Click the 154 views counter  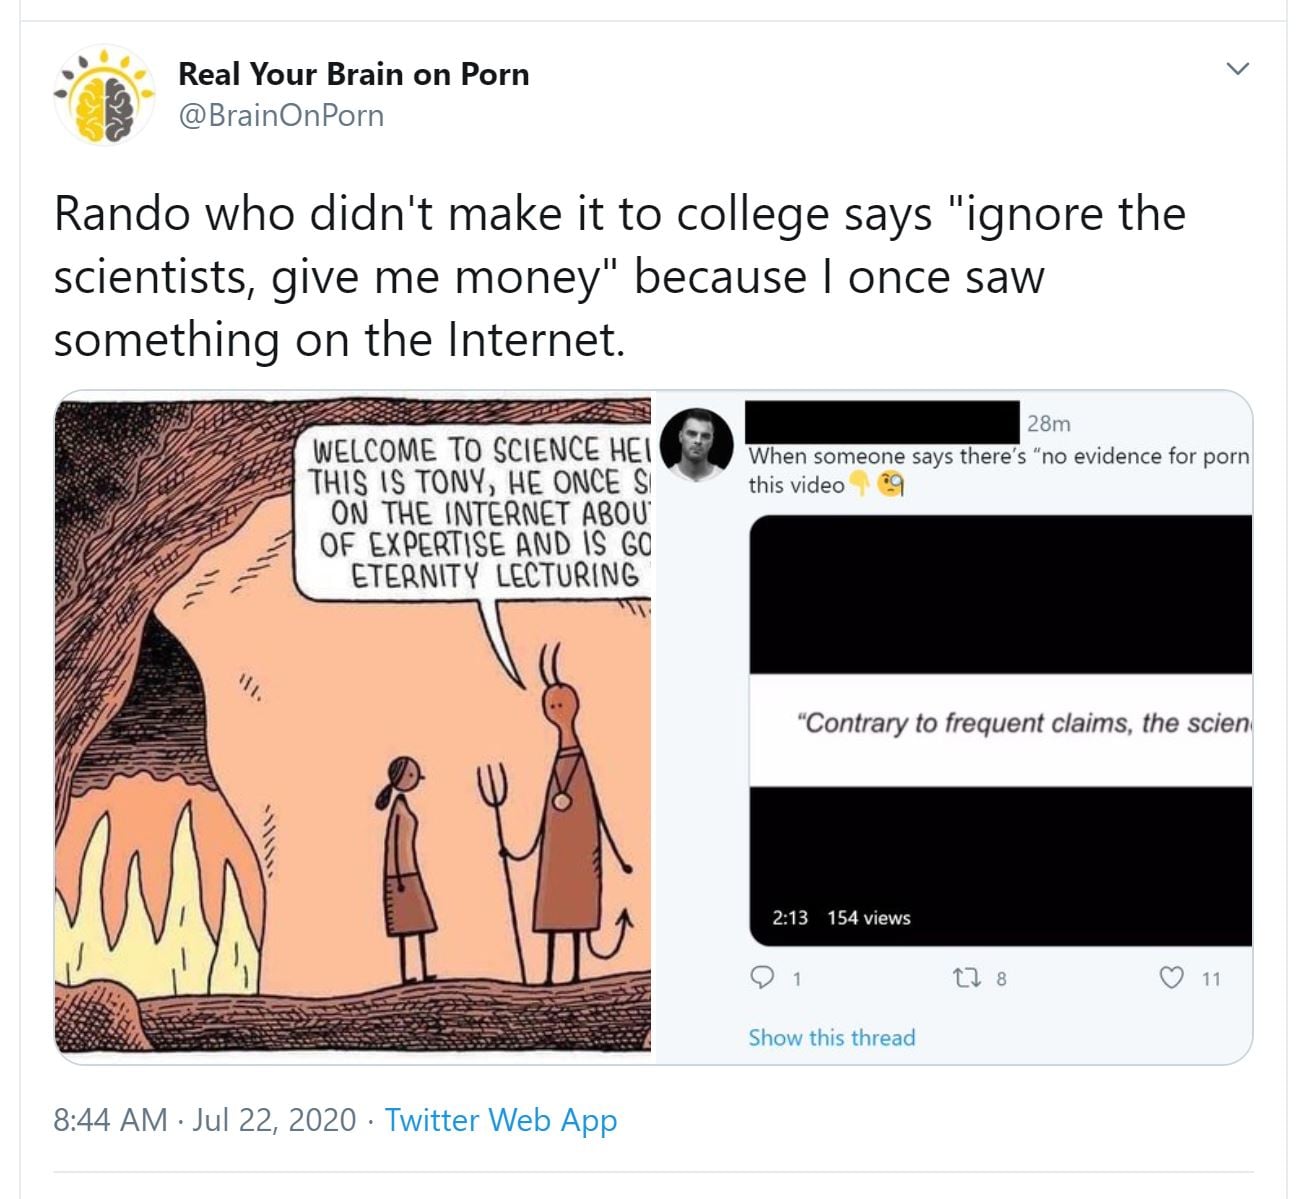point(869,918)
